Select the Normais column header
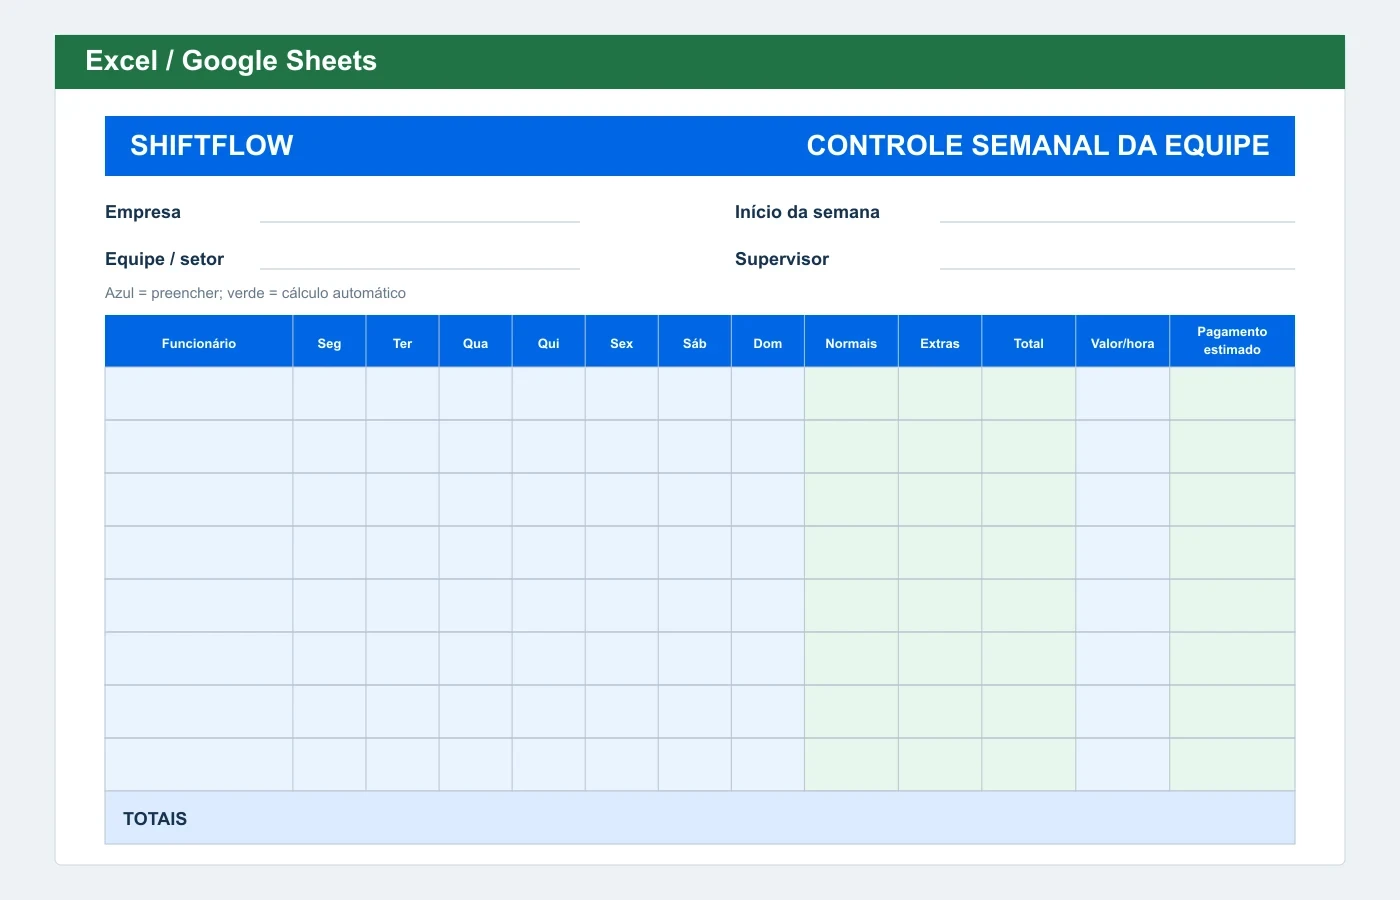This screenshot has width=1400, height=900. point(851,342)
